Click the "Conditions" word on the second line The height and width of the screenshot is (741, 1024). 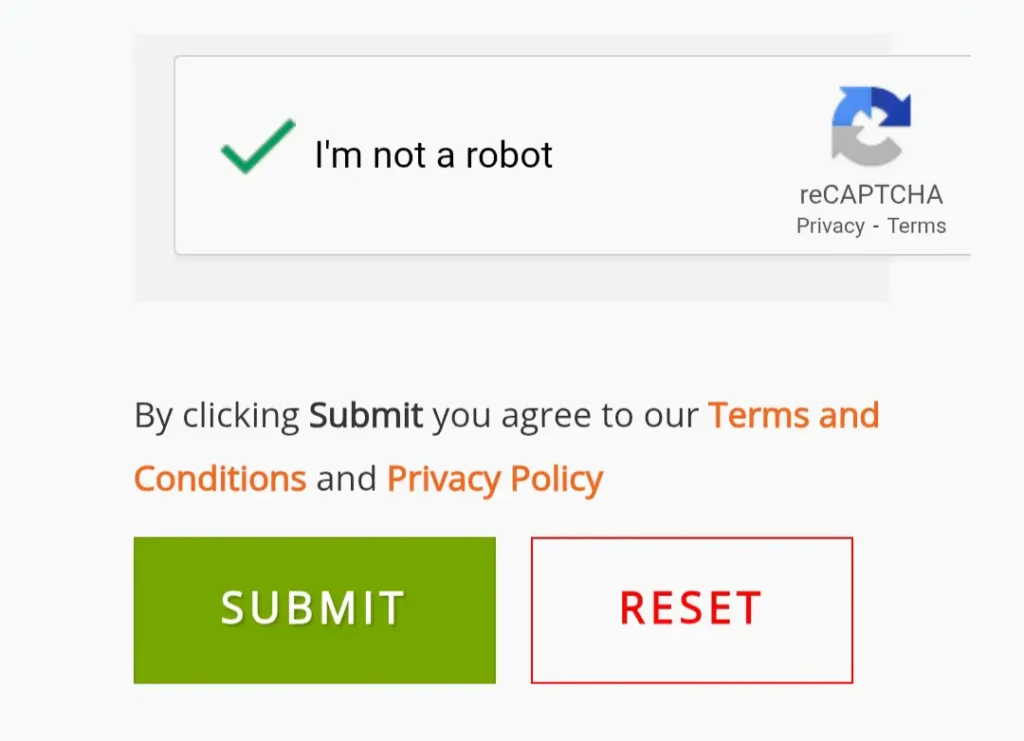[220, 479]
